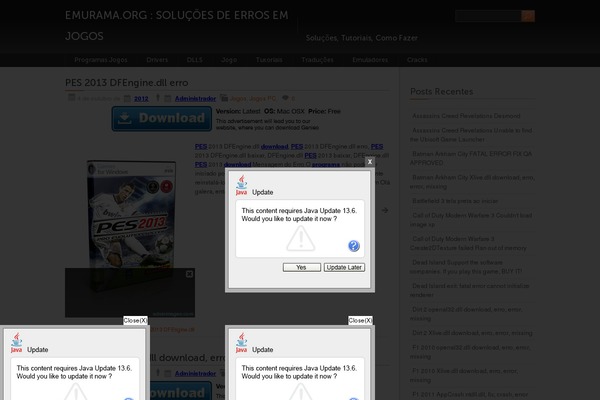Click the download link in article first line
This screenshot has height=400, width=600.
[x=274, y=147]
